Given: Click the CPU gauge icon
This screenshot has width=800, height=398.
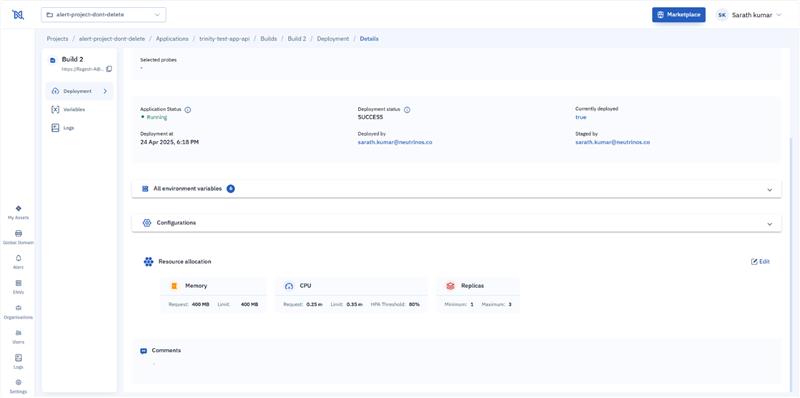Looking at the screenshot, I should click(x=289, y=286).
